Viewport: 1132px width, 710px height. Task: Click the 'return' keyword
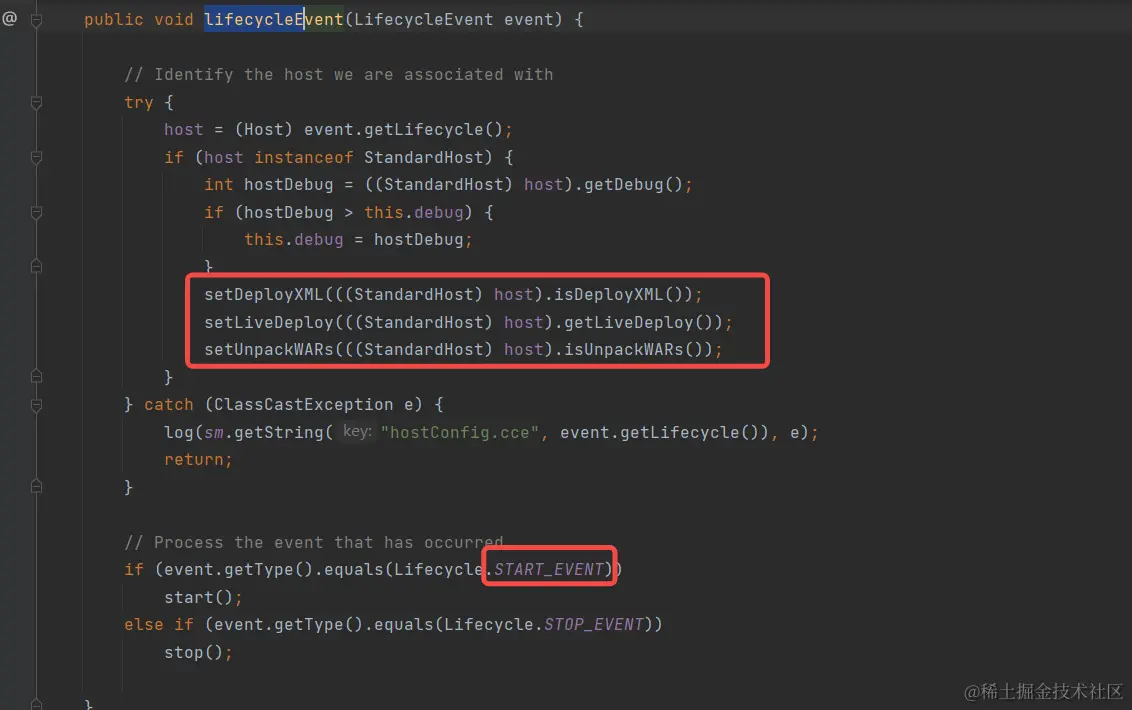pyautogui.click(x=193, y=459)
